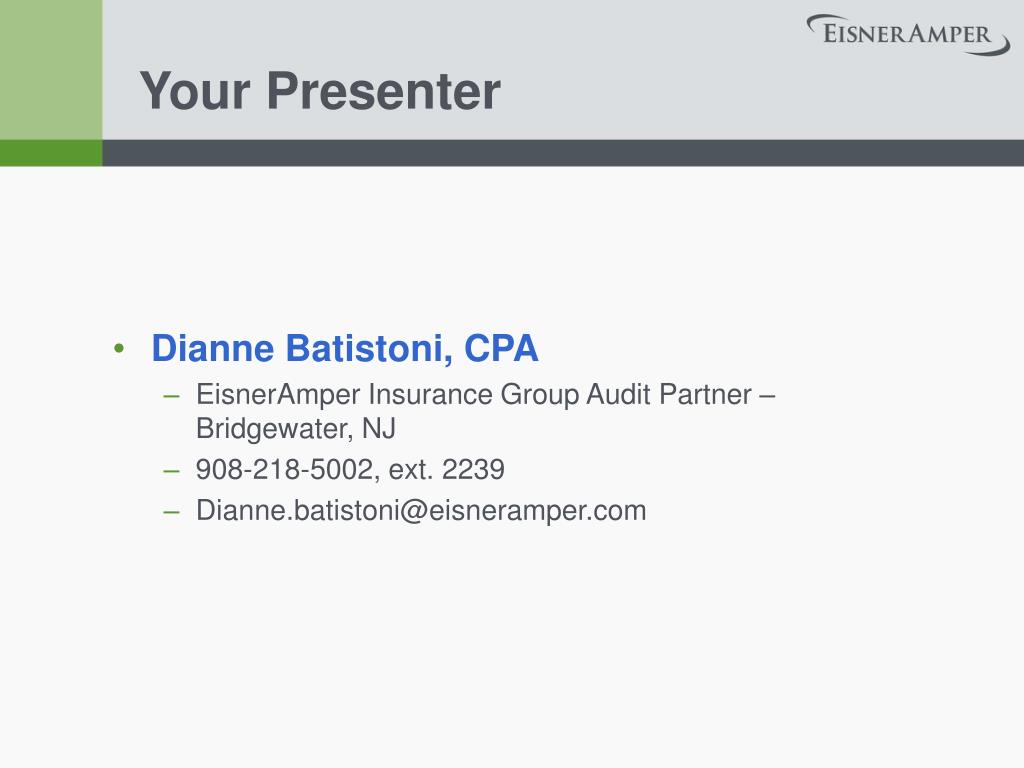
Task: Click the dash before the email address
Action: (x=171, y=511)
